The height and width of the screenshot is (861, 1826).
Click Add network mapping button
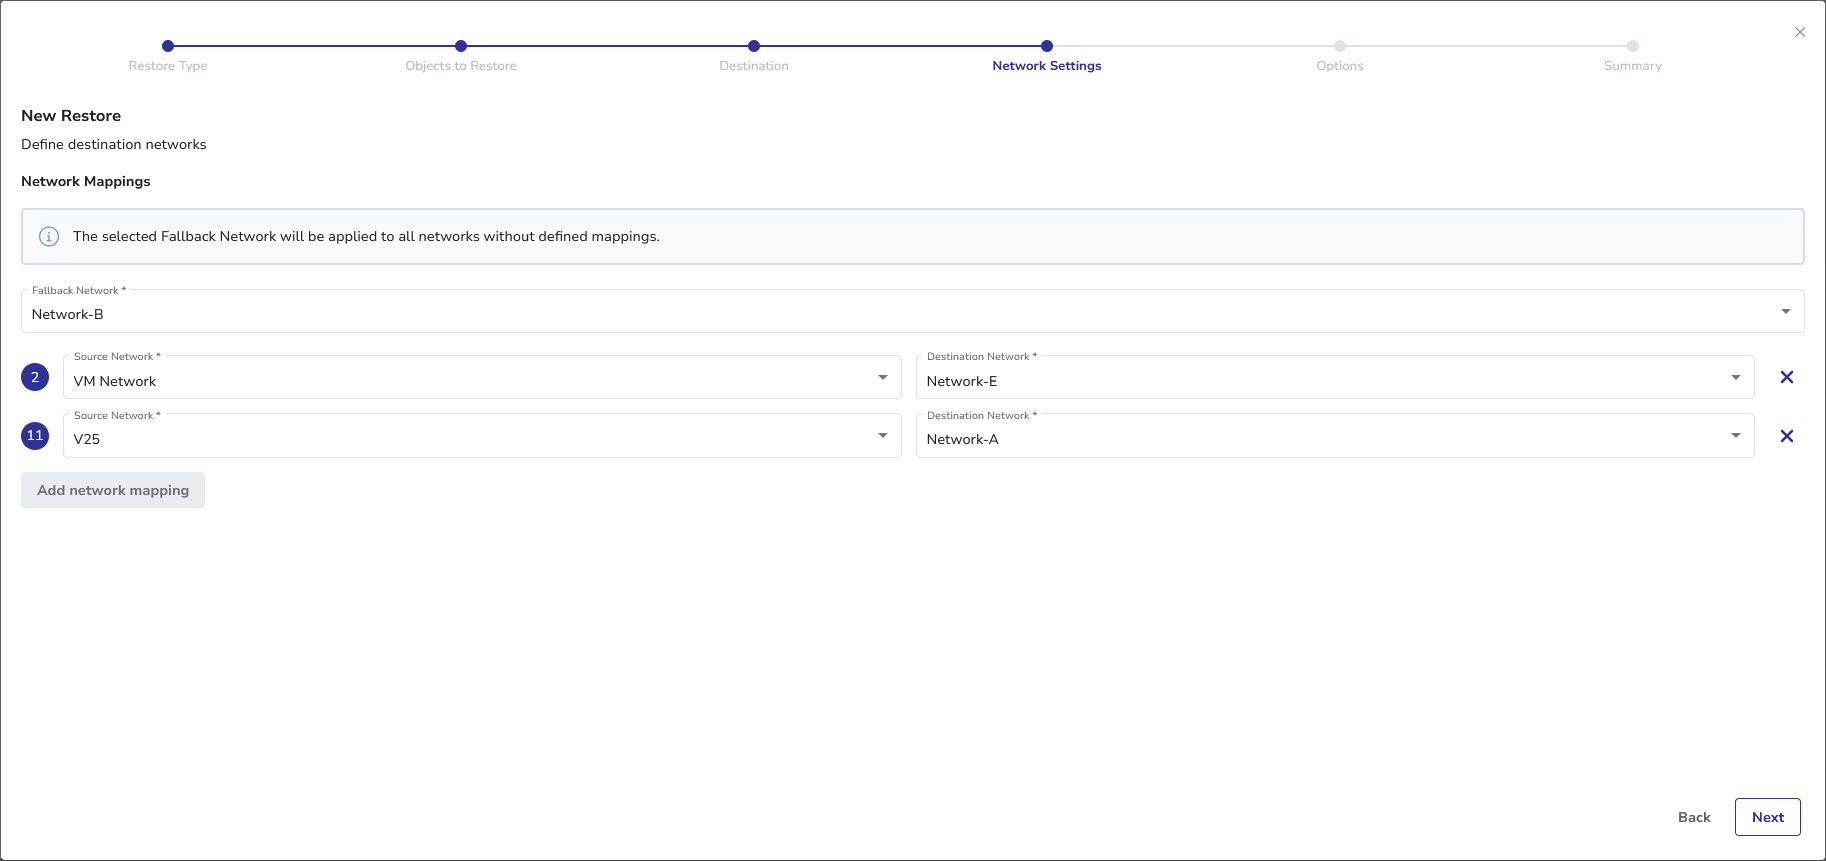click(113, 490)
